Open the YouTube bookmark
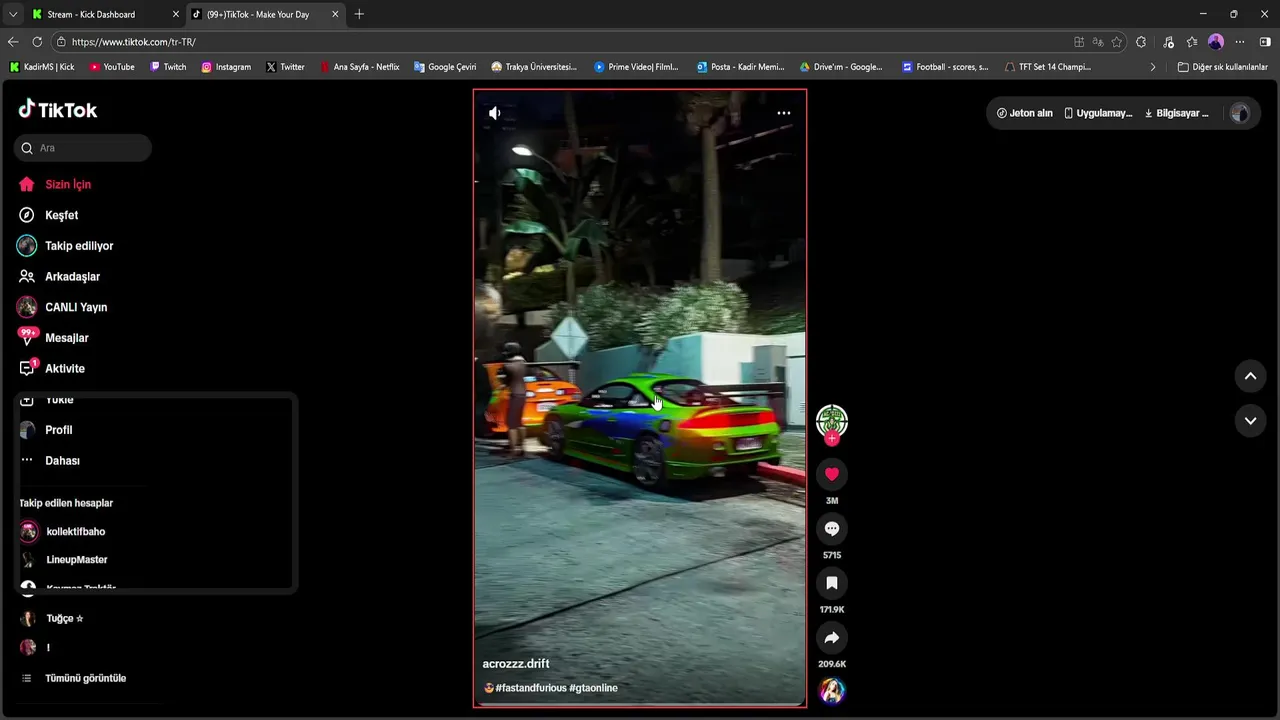 coord(112,67)
